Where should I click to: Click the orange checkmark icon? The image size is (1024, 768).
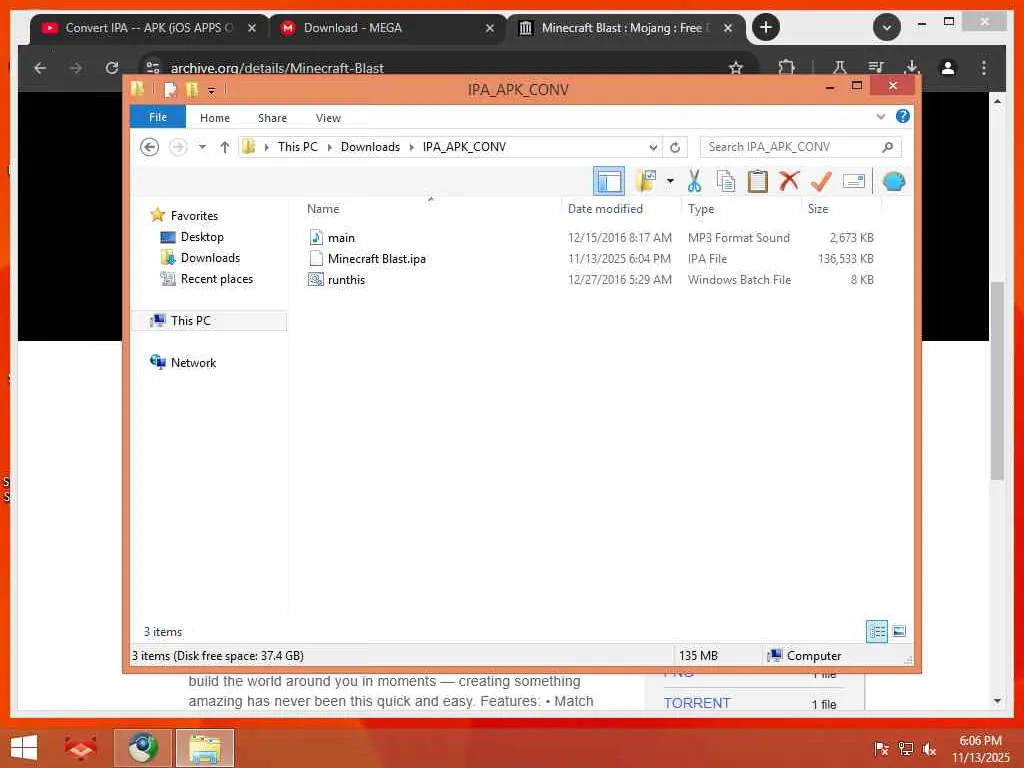click(x=821, y=181)
